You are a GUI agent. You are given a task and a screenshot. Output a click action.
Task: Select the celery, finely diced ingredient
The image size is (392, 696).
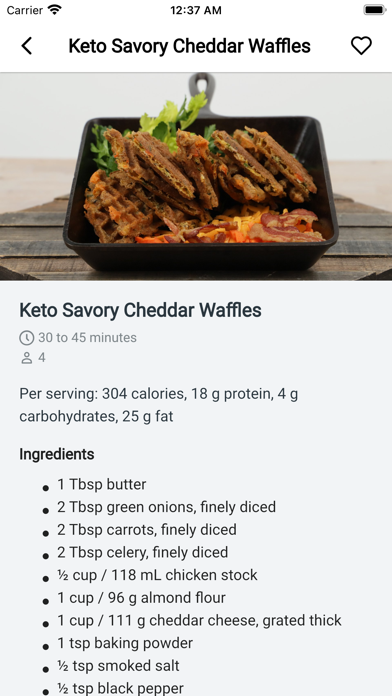tap(143, 552)
